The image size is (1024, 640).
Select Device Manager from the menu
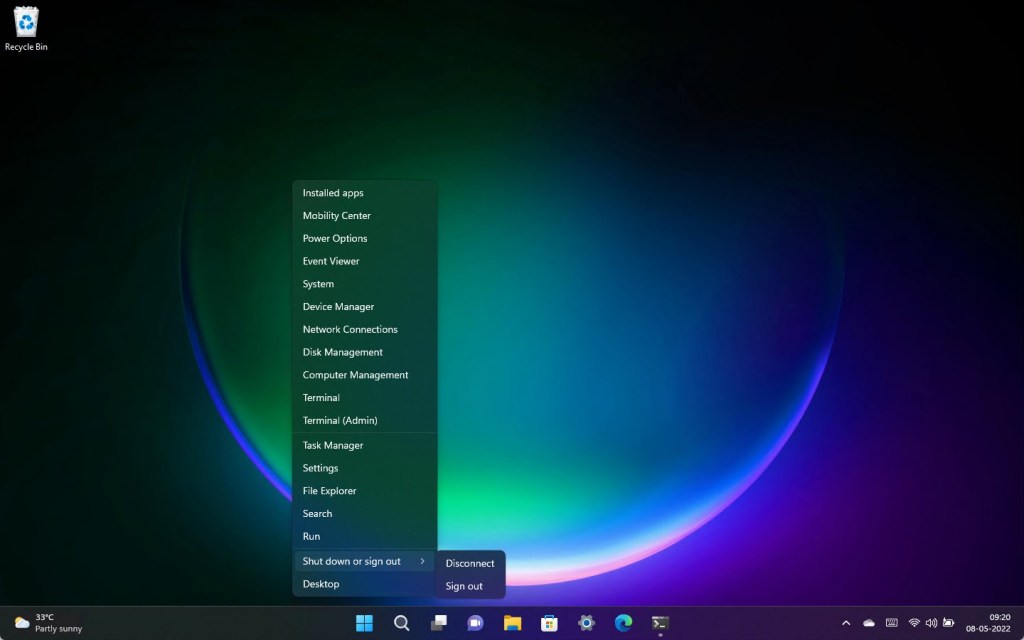tap(340, 306)
